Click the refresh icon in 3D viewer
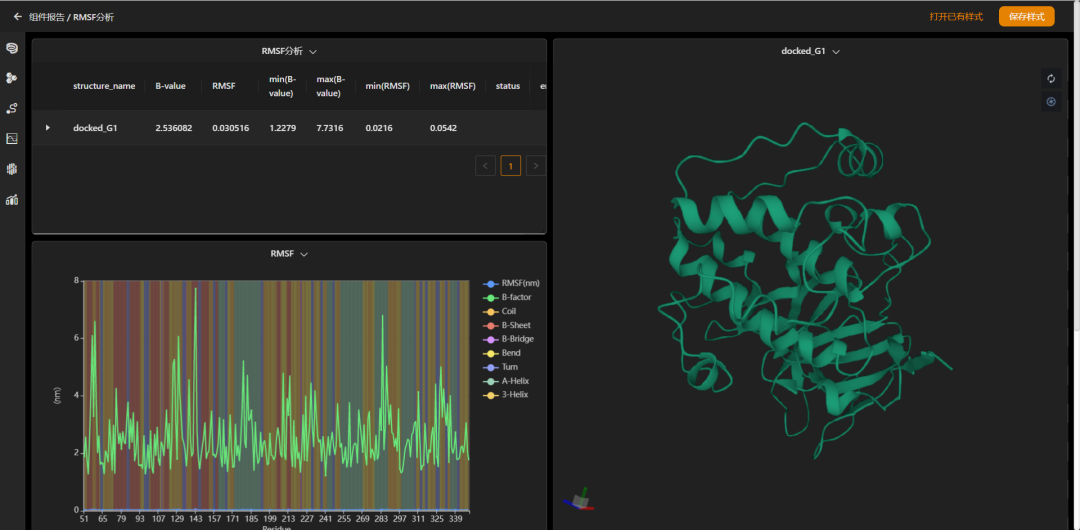The height and width of the screenshot is (530, 1080). 1051,79
